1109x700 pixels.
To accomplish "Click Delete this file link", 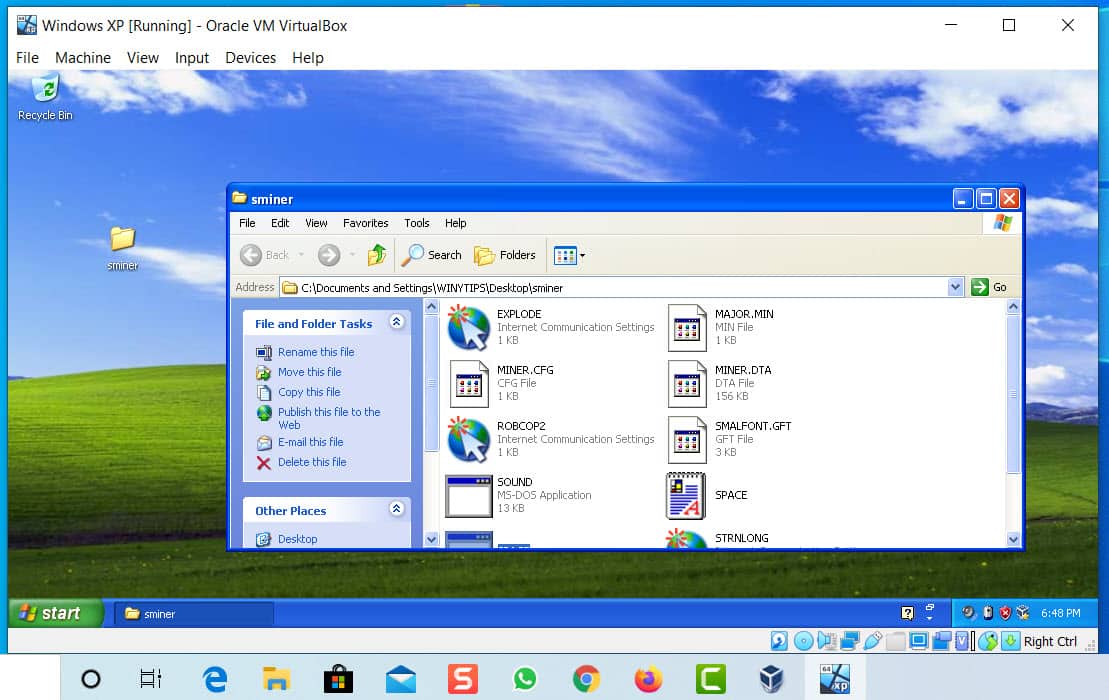I will [312, 461].
